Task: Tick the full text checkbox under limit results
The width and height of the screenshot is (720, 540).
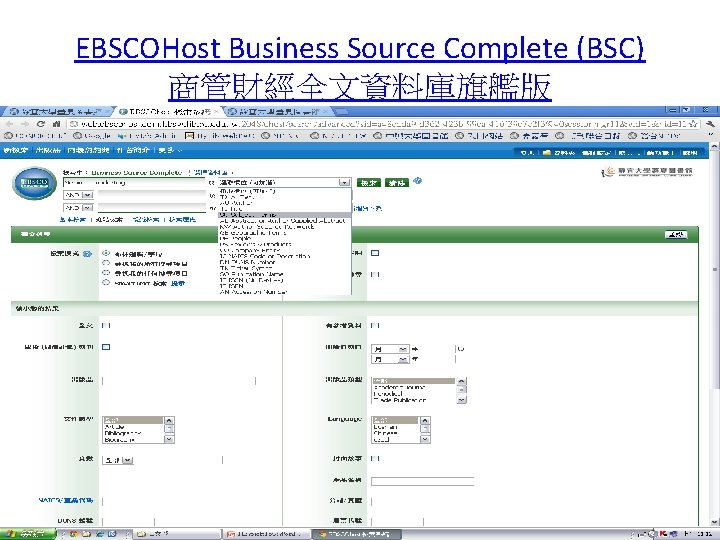Action: 106,326
